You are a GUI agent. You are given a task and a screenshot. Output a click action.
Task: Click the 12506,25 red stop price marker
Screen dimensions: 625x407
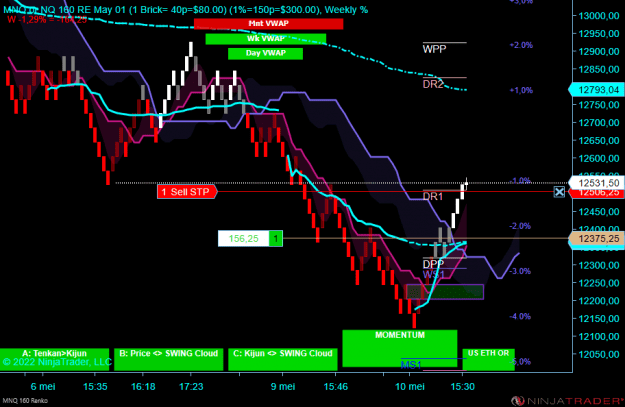click(596, 193)
